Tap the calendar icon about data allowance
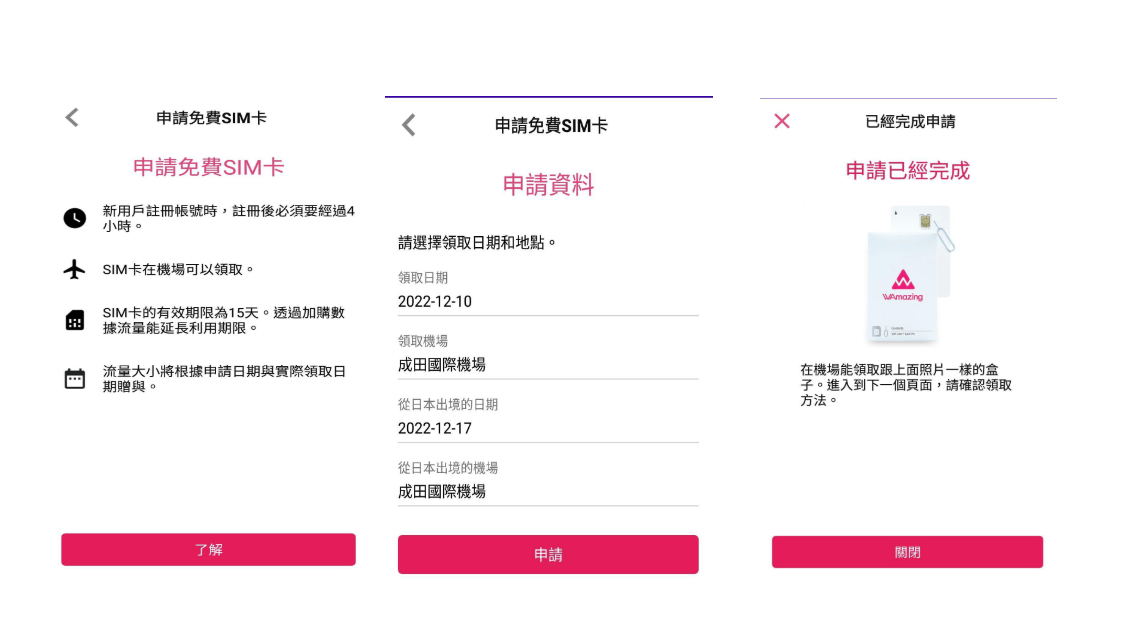This screenshot has width=1121, height=641. pyautogui.click(x=75, y=379)
